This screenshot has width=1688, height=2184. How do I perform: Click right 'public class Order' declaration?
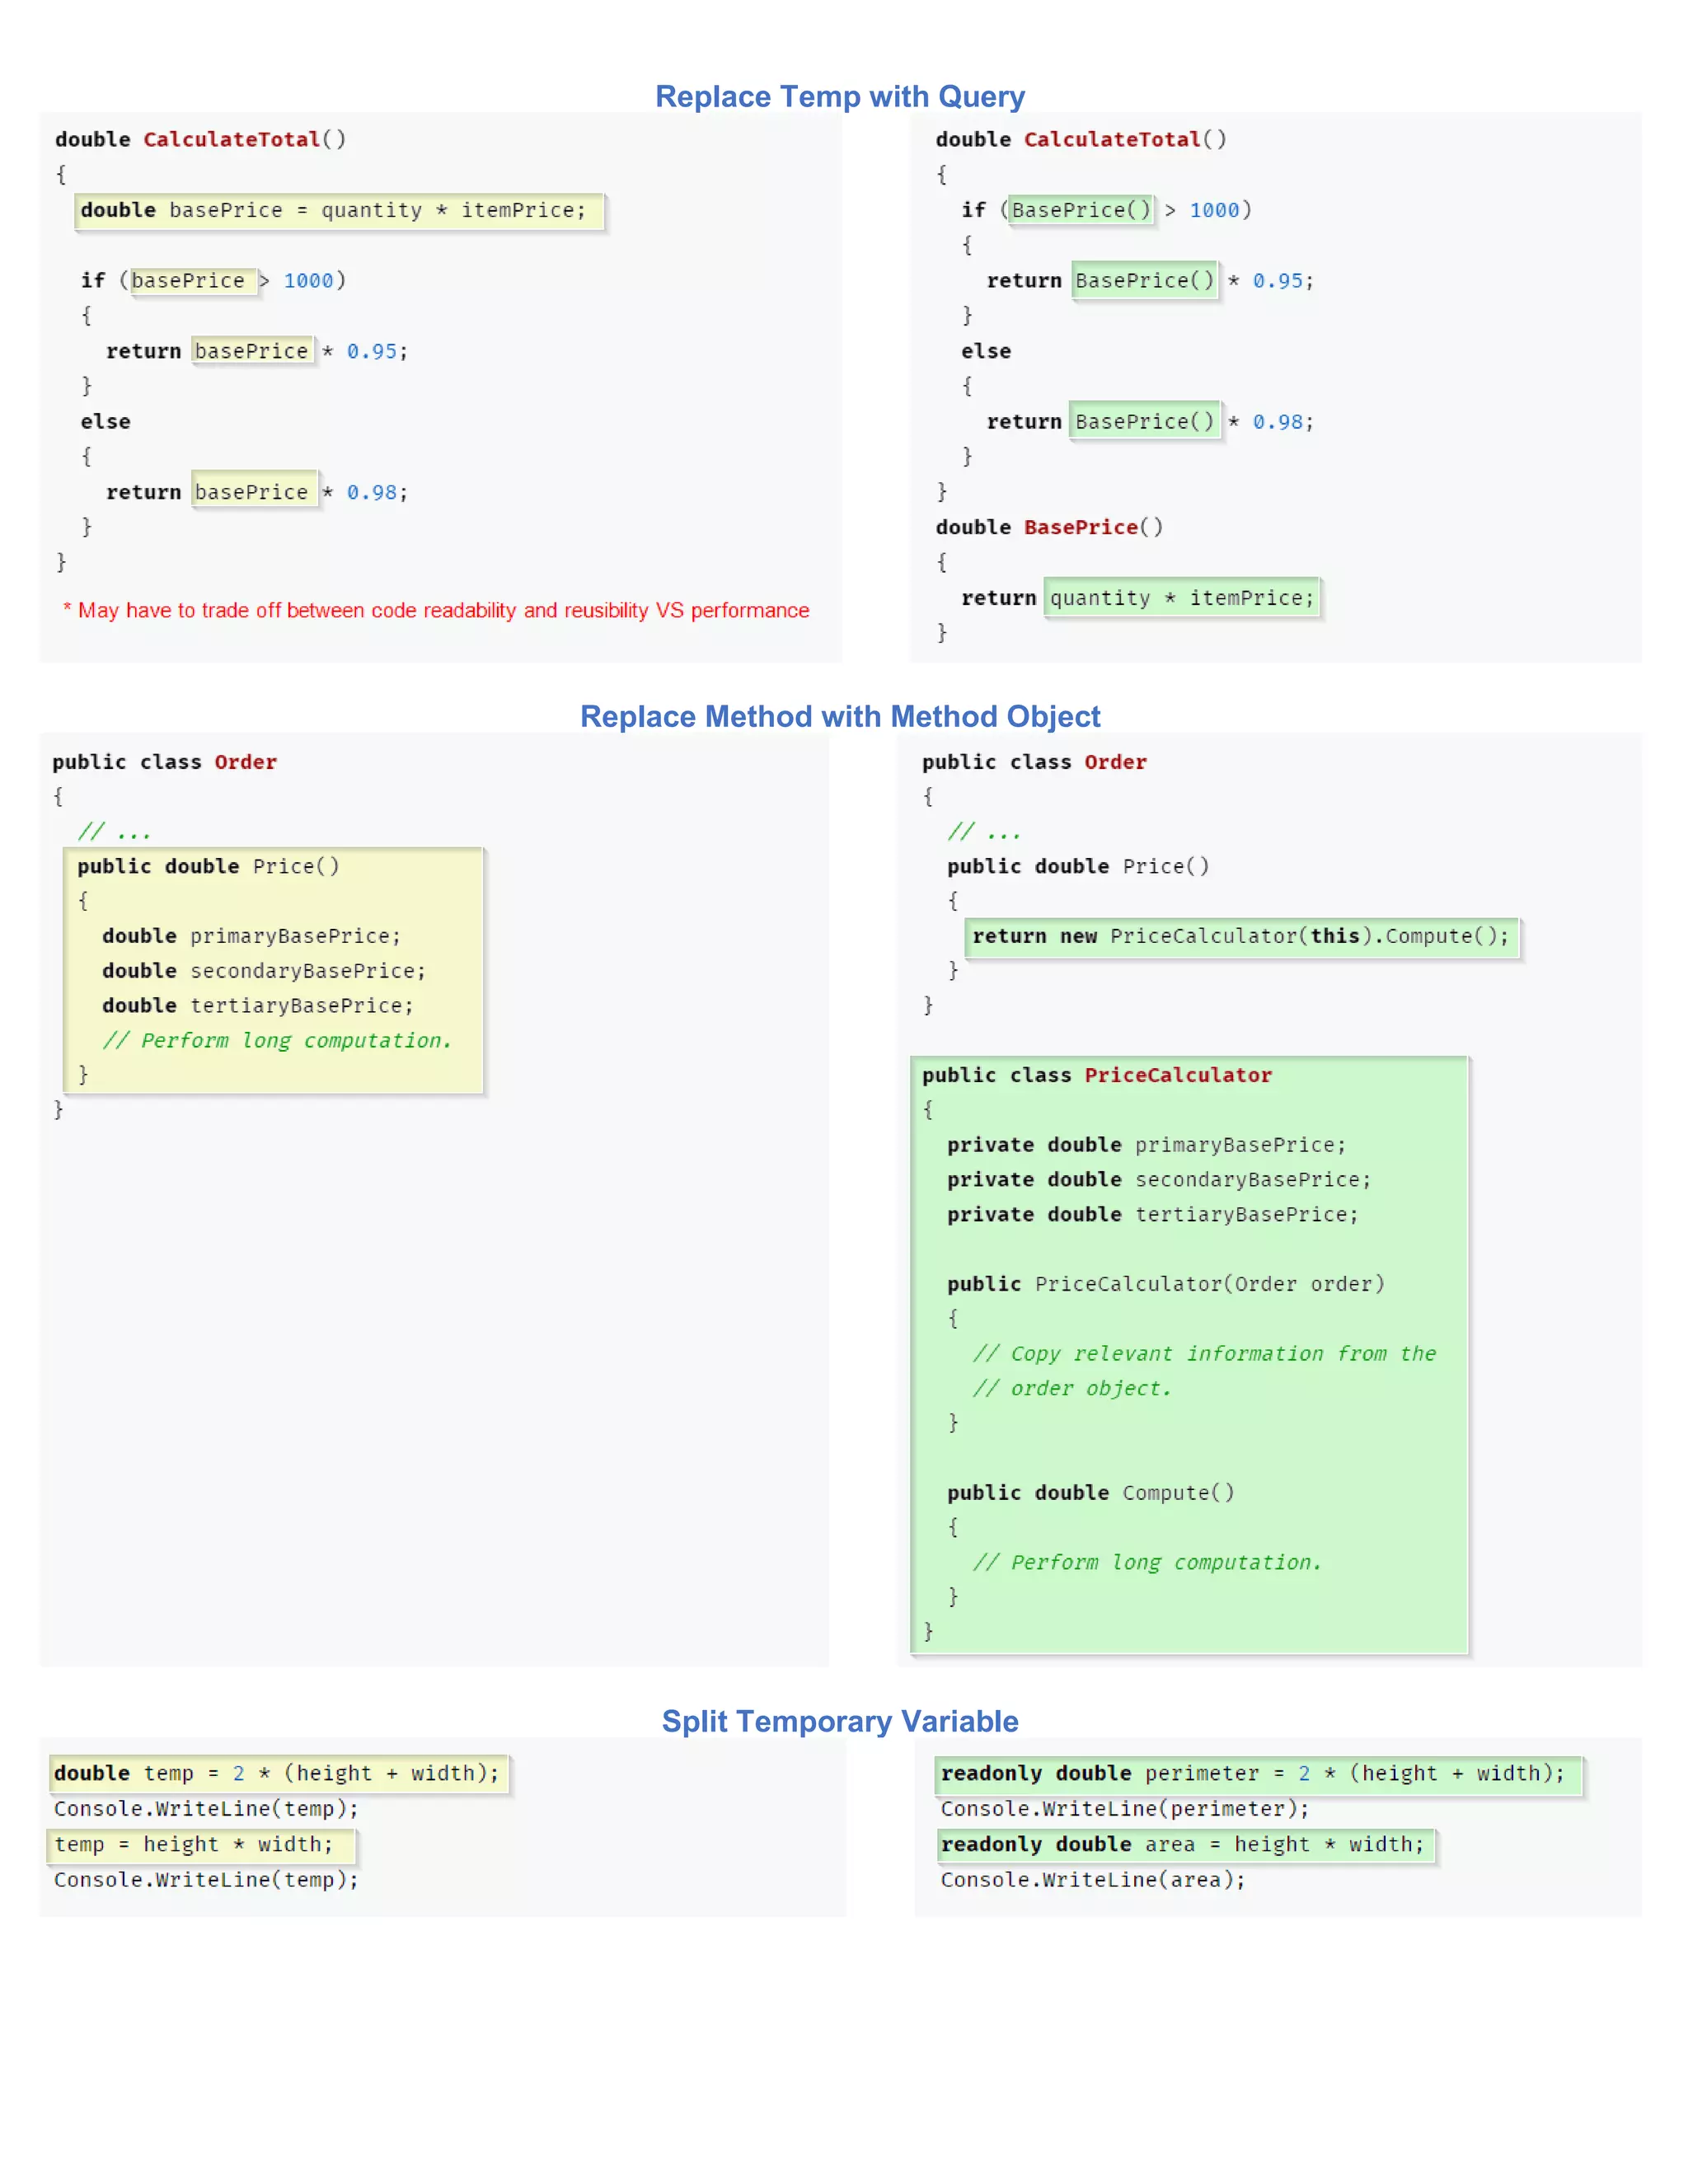point(1035,763)
